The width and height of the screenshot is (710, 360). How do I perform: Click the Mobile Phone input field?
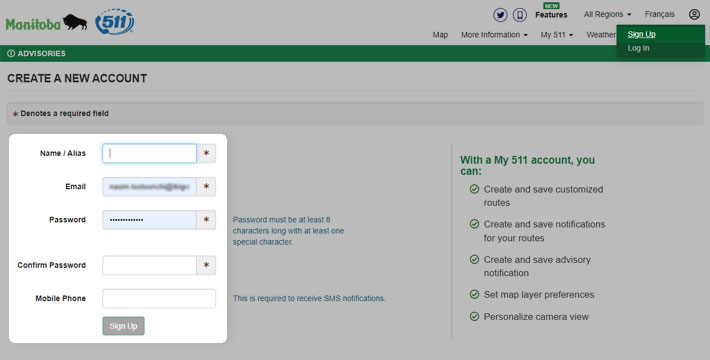click(x=159, y=298)
